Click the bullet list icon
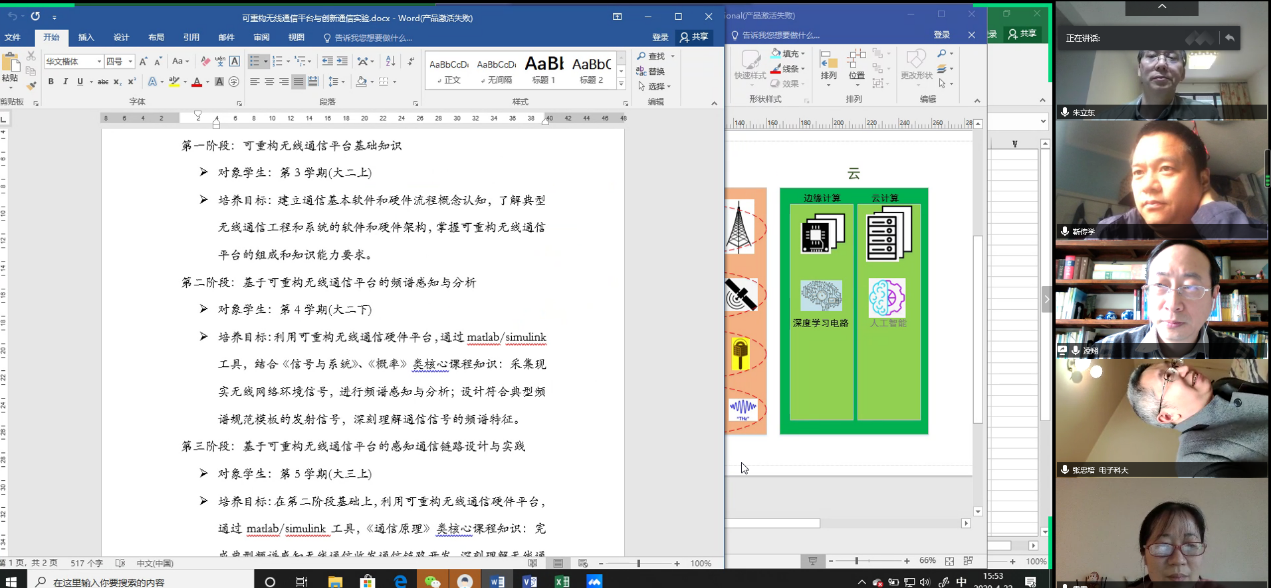The image size is (1271, 588). (x=254, y=61)
